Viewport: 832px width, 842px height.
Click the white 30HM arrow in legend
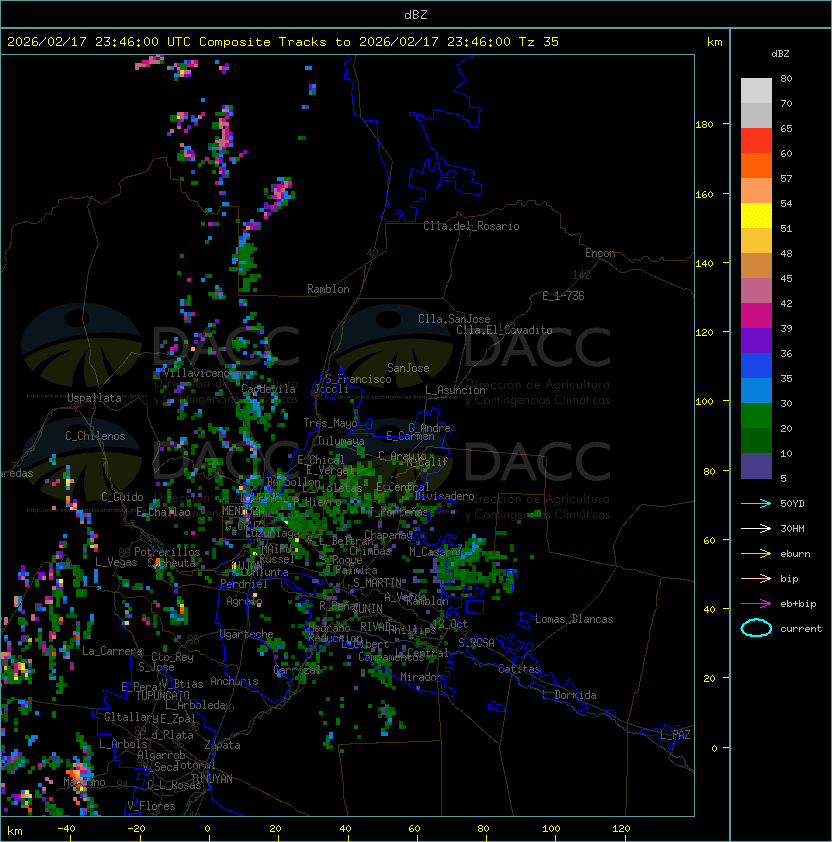tap(756, 528)
